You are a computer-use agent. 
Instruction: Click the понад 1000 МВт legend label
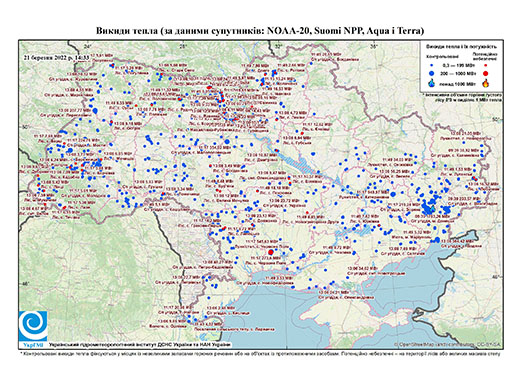point(457,83)
